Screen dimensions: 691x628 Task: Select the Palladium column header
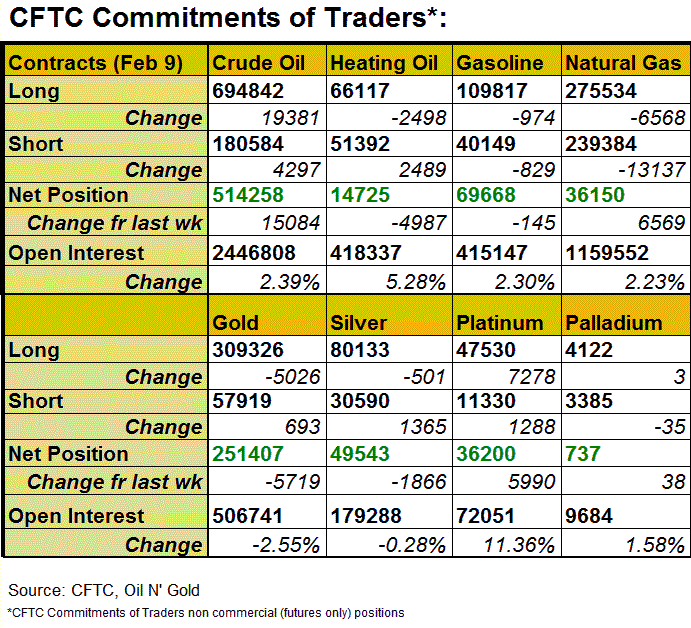[x=614, y=322]
